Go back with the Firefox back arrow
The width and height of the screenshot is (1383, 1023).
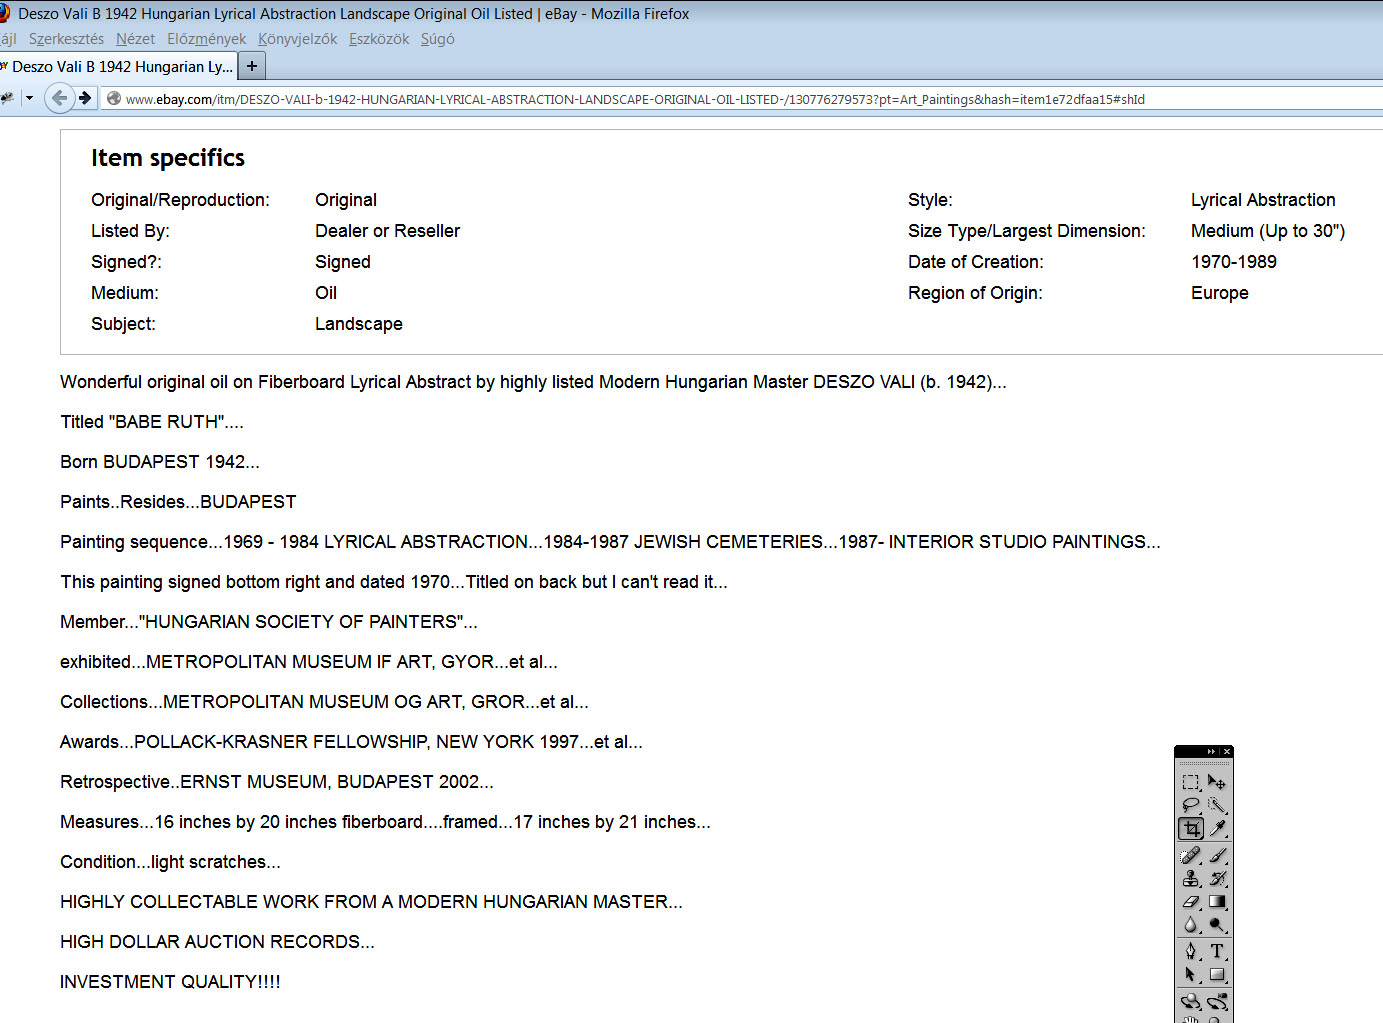tap(59, 98)
